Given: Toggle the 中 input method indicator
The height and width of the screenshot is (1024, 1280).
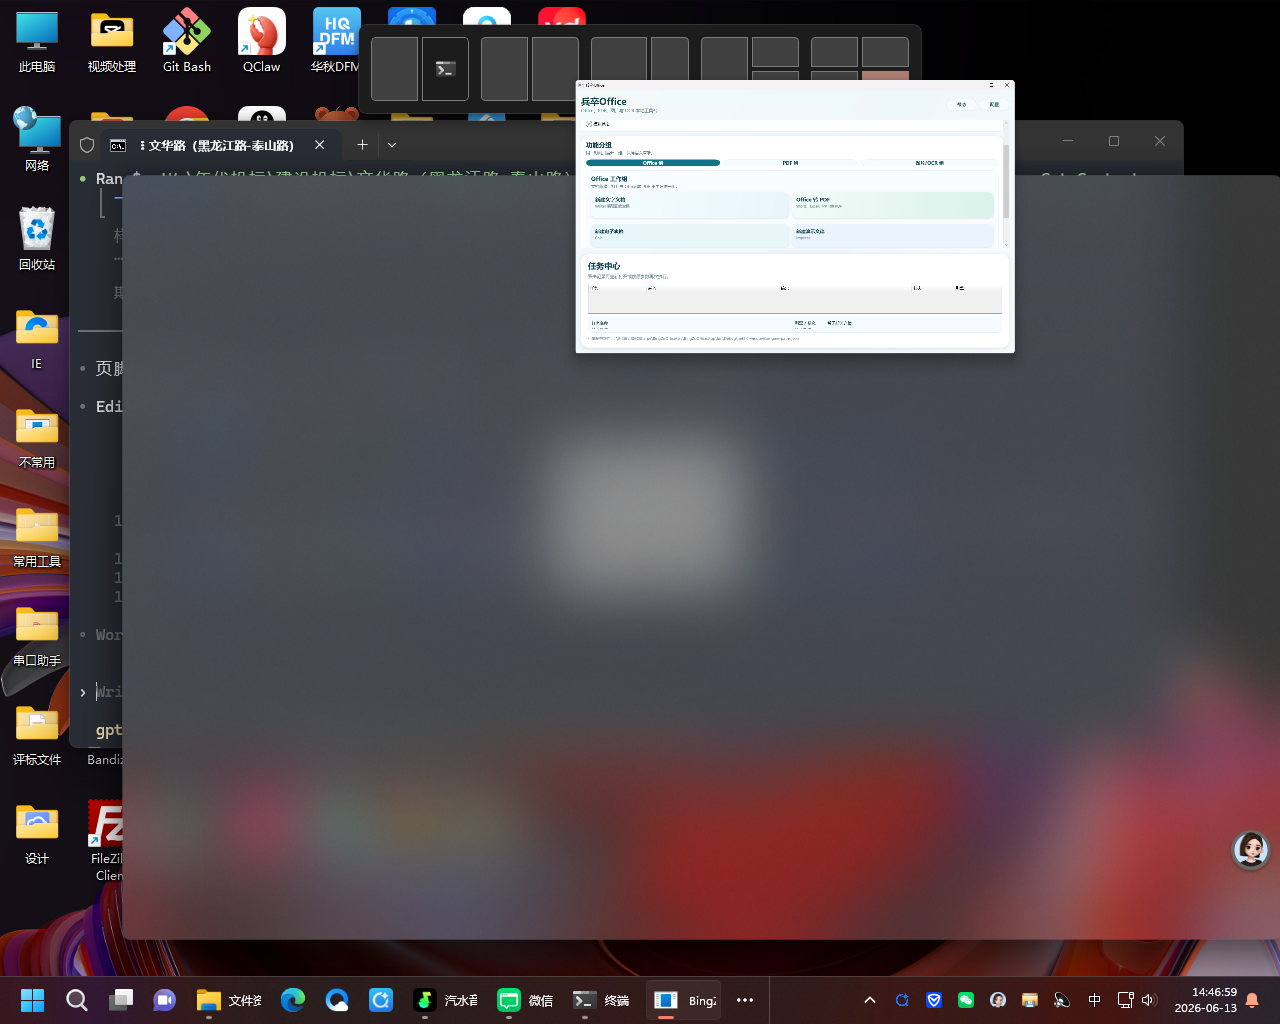Looking at the screenshot, I should pyautogui.click(x=1094, y=1000).
